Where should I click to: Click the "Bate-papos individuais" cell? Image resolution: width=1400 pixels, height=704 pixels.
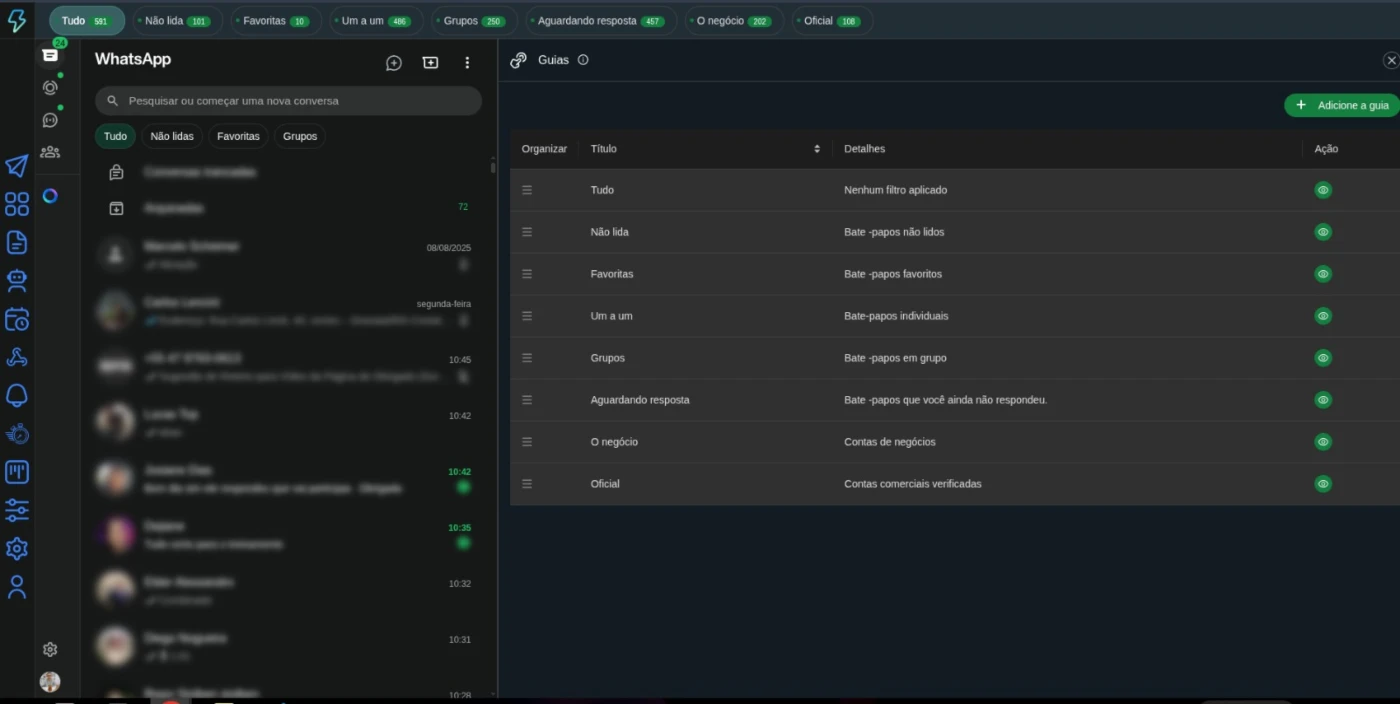[896, 316]
